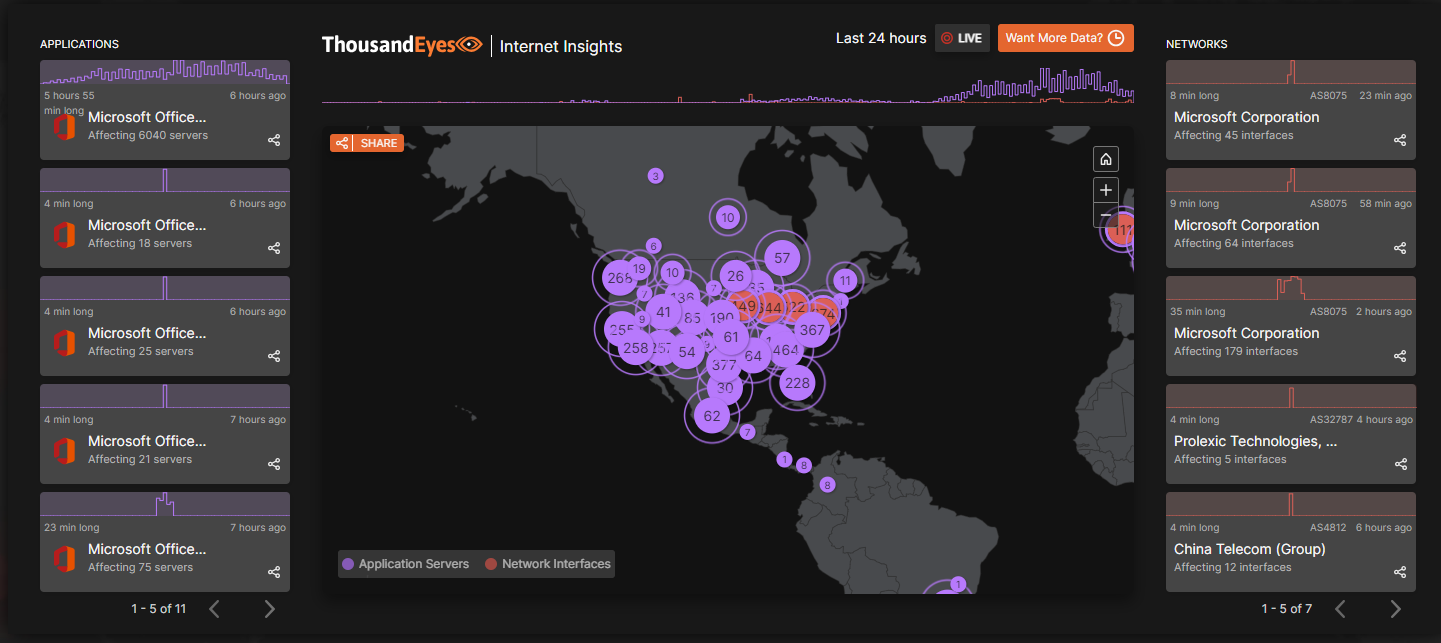Toggle Network Interfaces legend filter
The width and height of the screenshot is (1441, 643).
tap(548, 564)
